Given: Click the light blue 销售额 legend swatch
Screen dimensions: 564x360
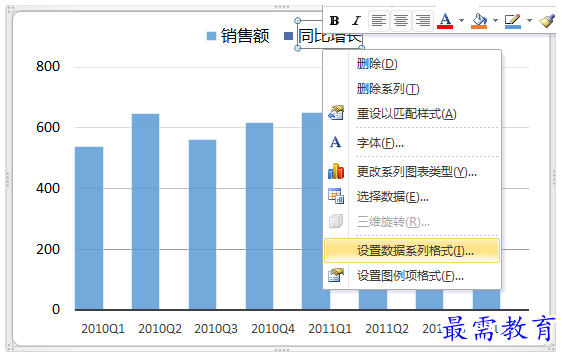Looking at the screenshot, I should pos(212,36).
